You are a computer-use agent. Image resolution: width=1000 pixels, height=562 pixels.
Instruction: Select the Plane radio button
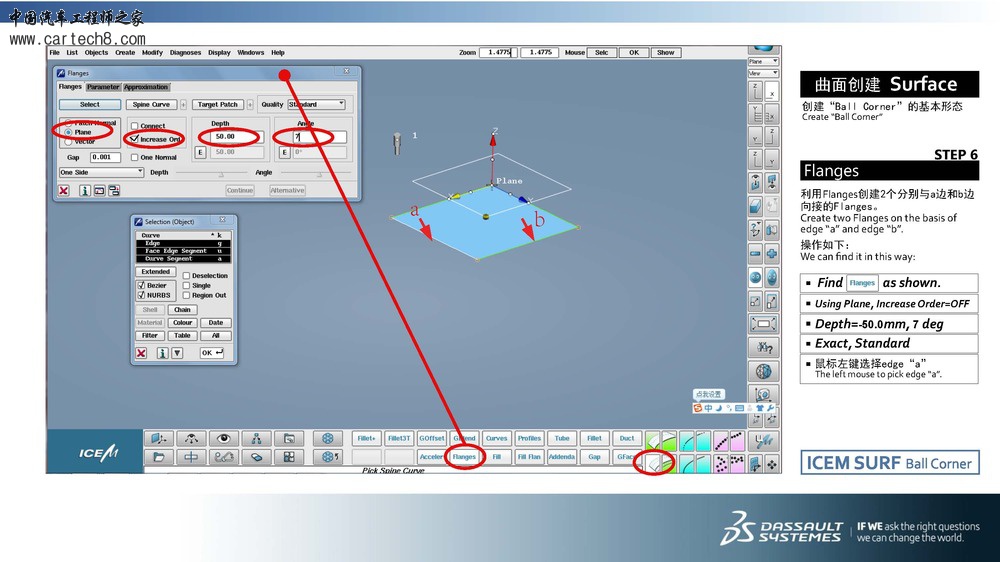(x=68, y=132)
